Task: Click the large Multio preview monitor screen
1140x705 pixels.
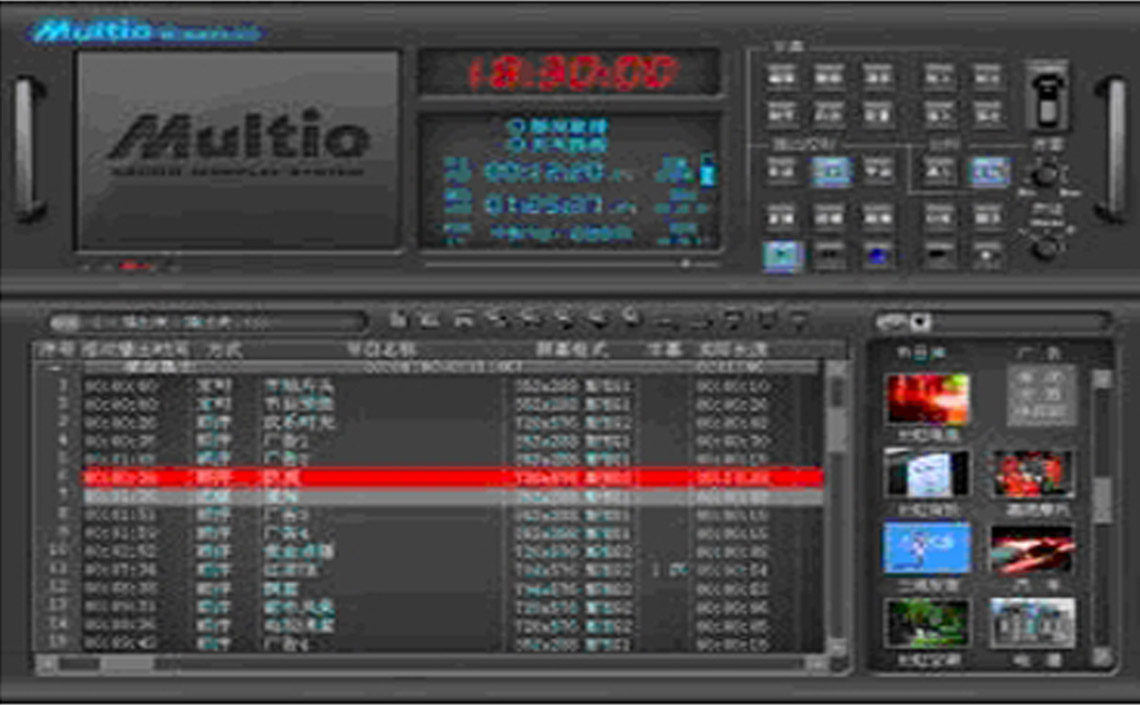Action: pos(238,150)
